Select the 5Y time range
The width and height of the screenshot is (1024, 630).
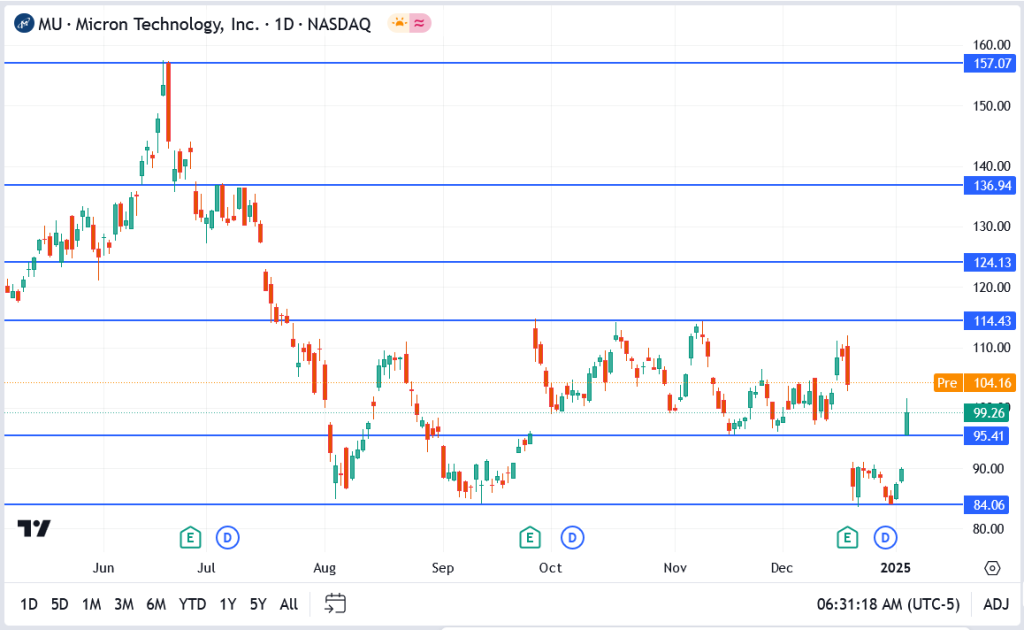(x=258, y=604)
